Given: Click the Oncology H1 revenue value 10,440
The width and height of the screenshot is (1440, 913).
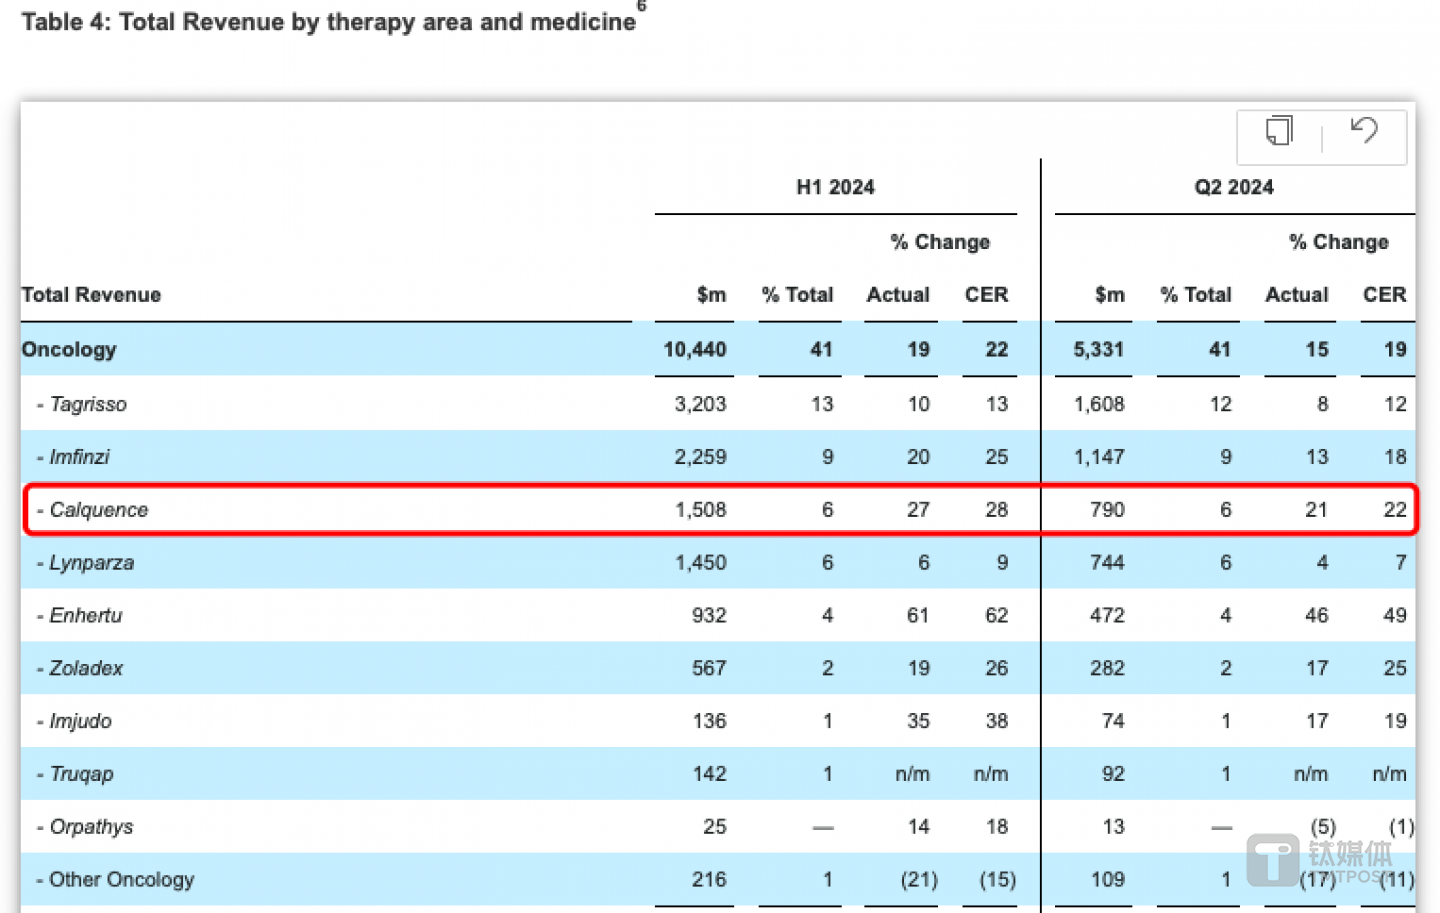Looking at the screenshot, I should pyautogui.click(x=695, y=350).
